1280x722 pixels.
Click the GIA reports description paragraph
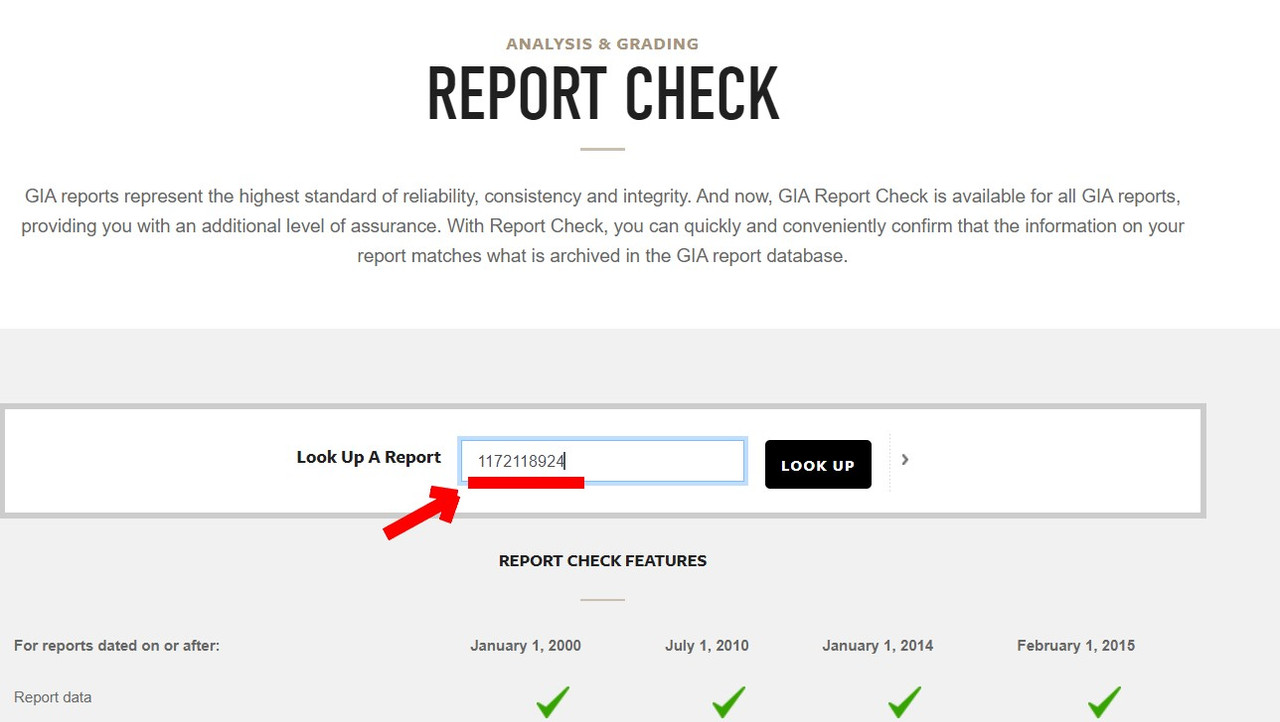click(603, 226)
